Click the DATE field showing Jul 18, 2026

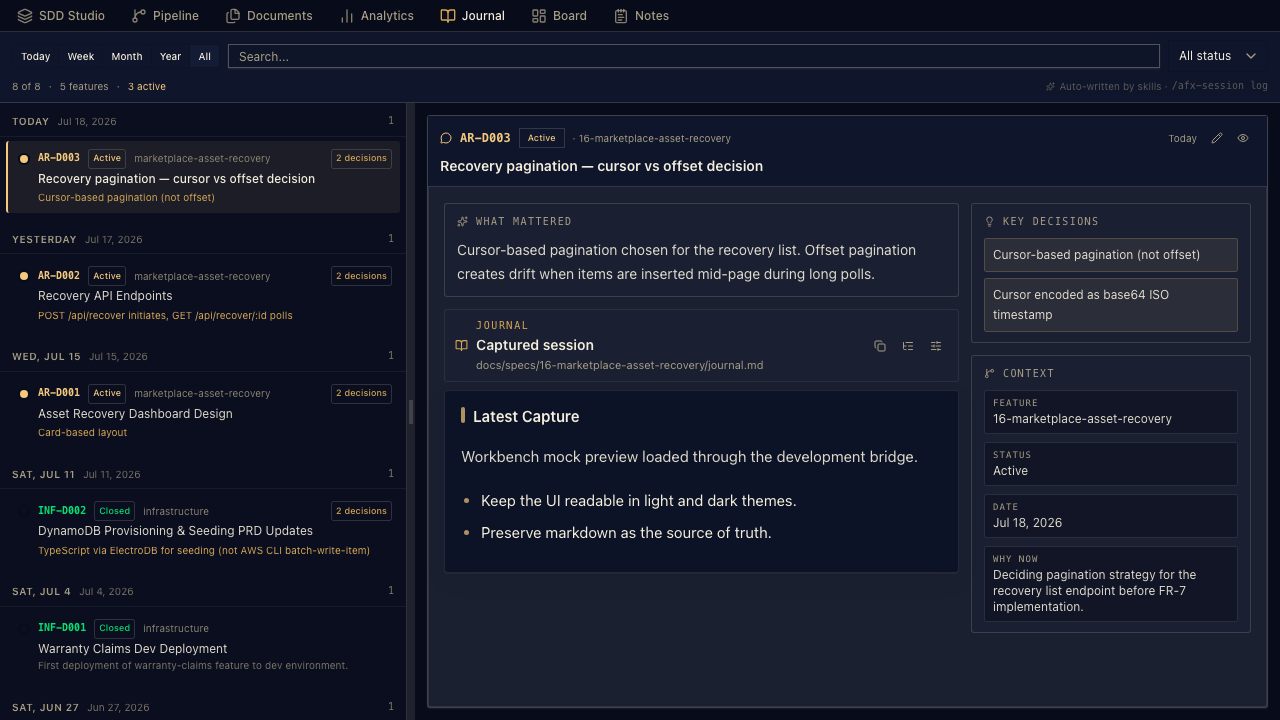pyautogui.click(x=1111, y=516)
